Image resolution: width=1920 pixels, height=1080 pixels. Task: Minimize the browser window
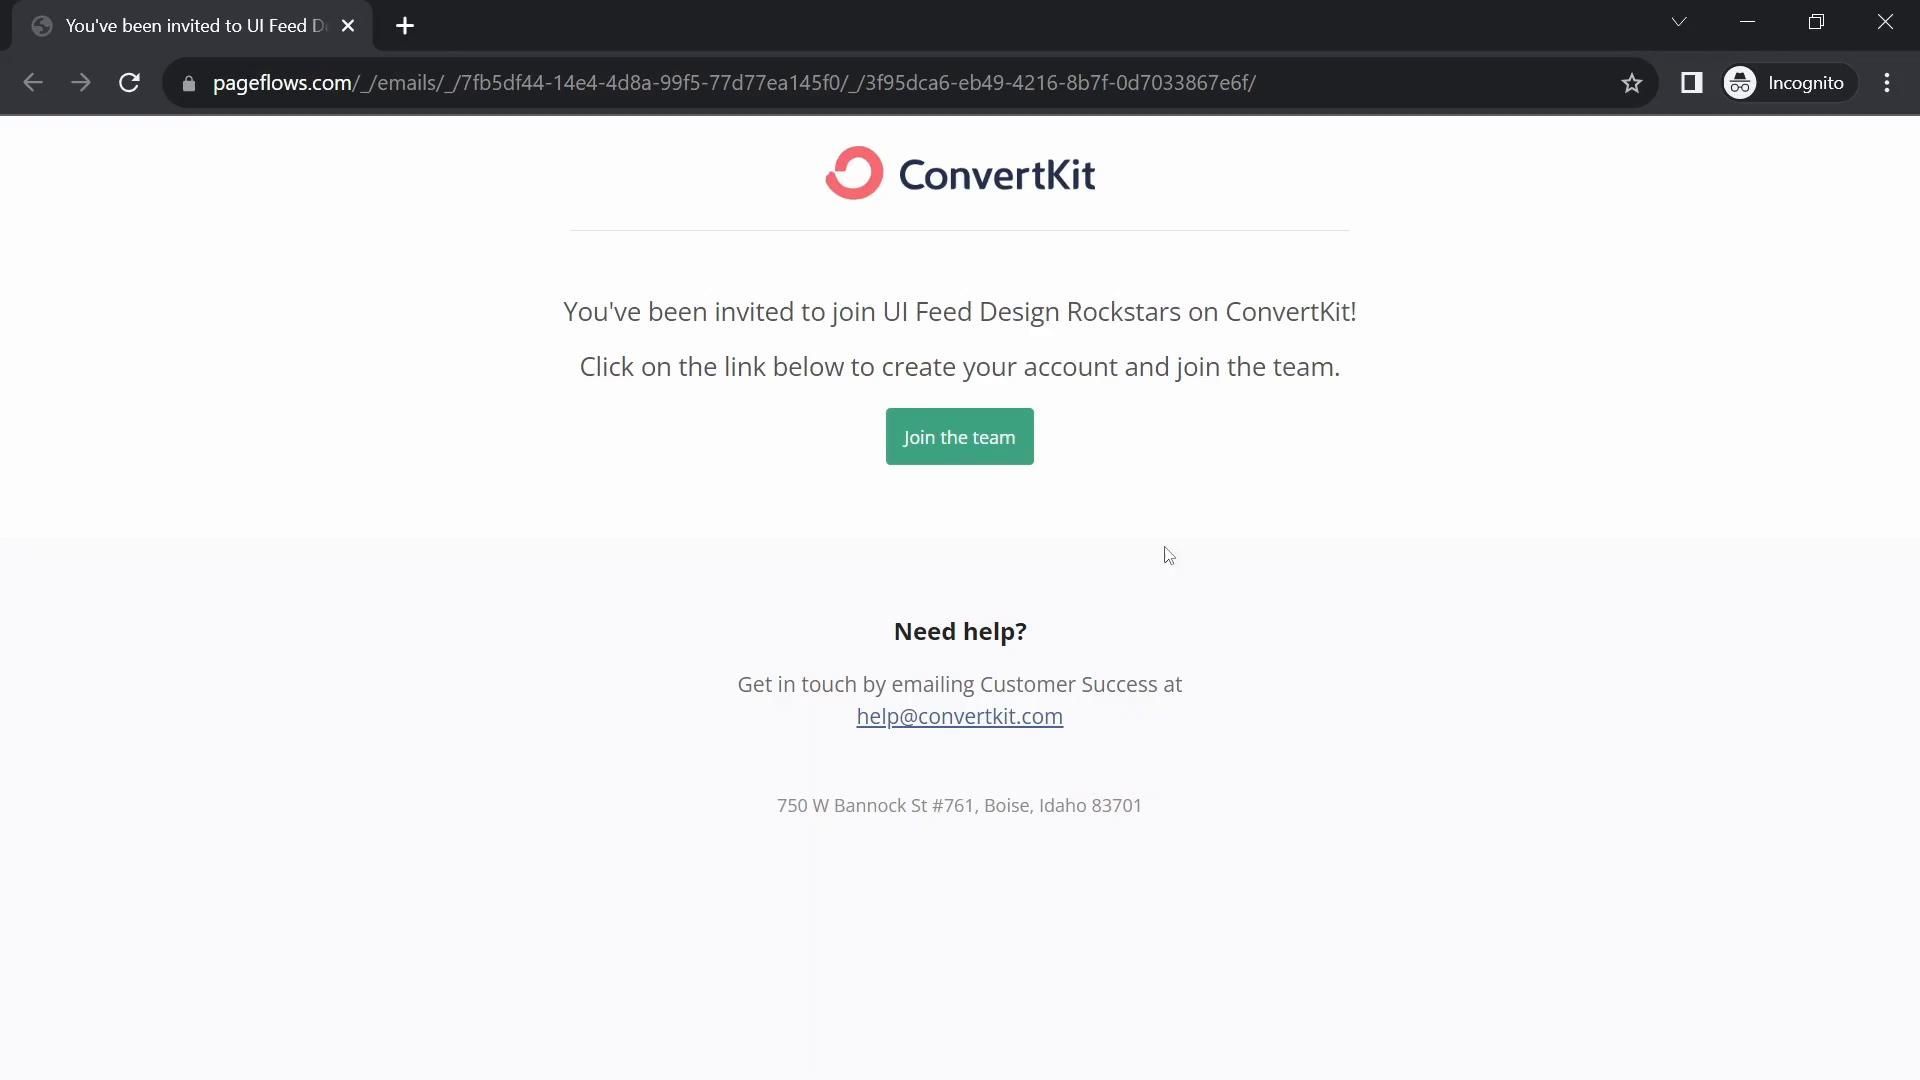coord(1748,22)
